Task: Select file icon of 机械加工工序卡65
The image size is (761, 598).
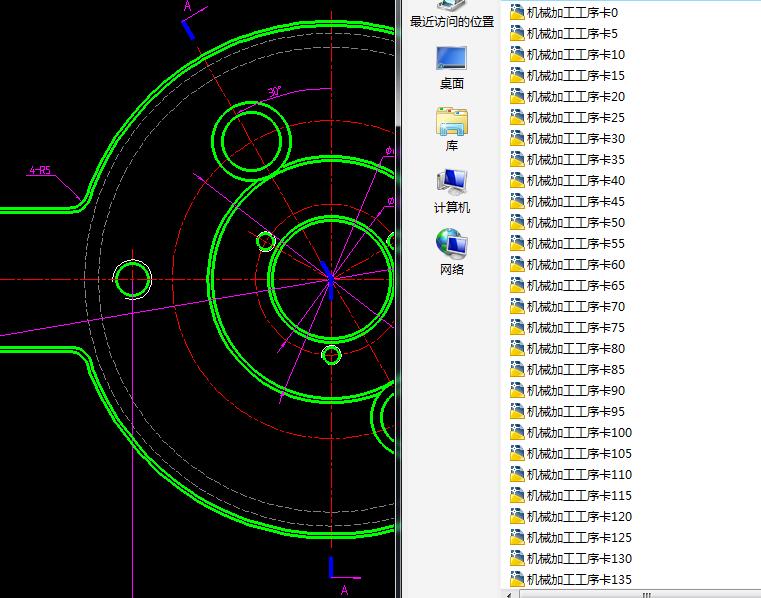Action: [x=517, y=285]
